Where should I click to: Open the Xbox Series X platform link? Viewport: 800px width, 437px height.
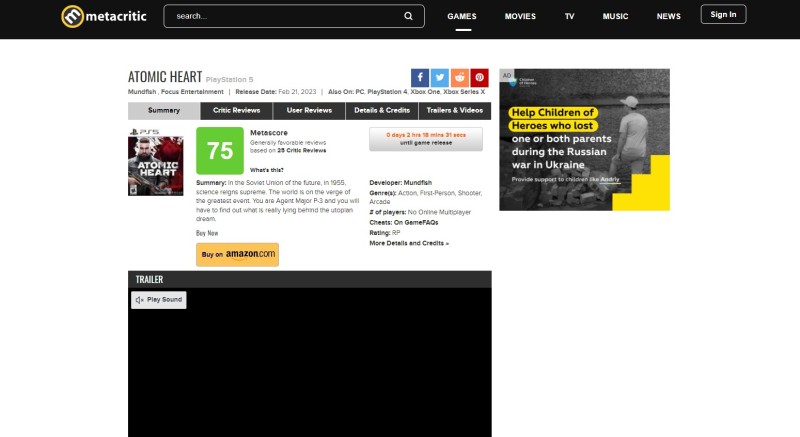point(464,92)
